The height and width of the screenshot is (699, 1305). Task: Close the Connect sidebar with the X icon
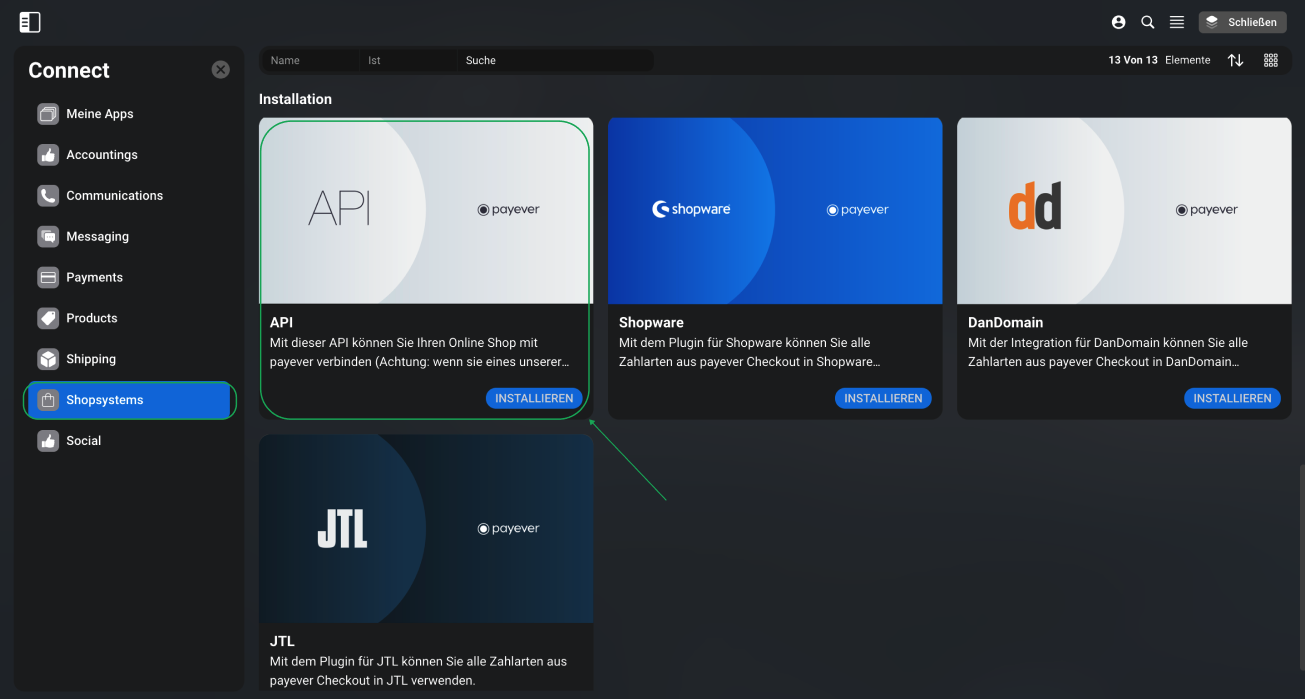coord(221,70)
